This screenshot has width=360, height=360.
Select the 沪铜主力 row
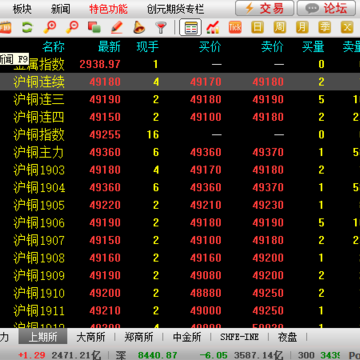coord(180,152)
